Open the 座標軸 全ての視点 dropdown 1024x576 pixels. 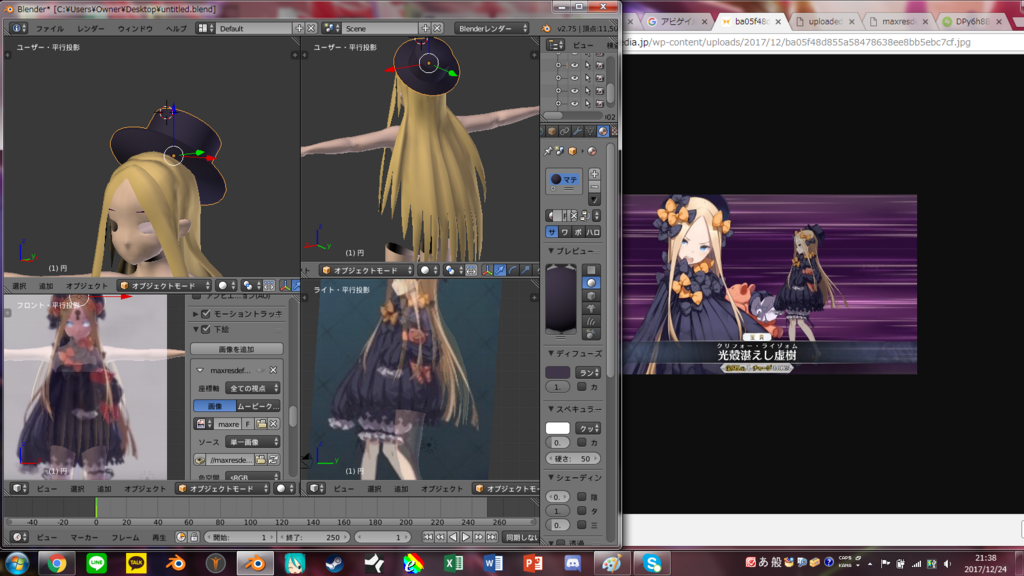pos(253,388)
